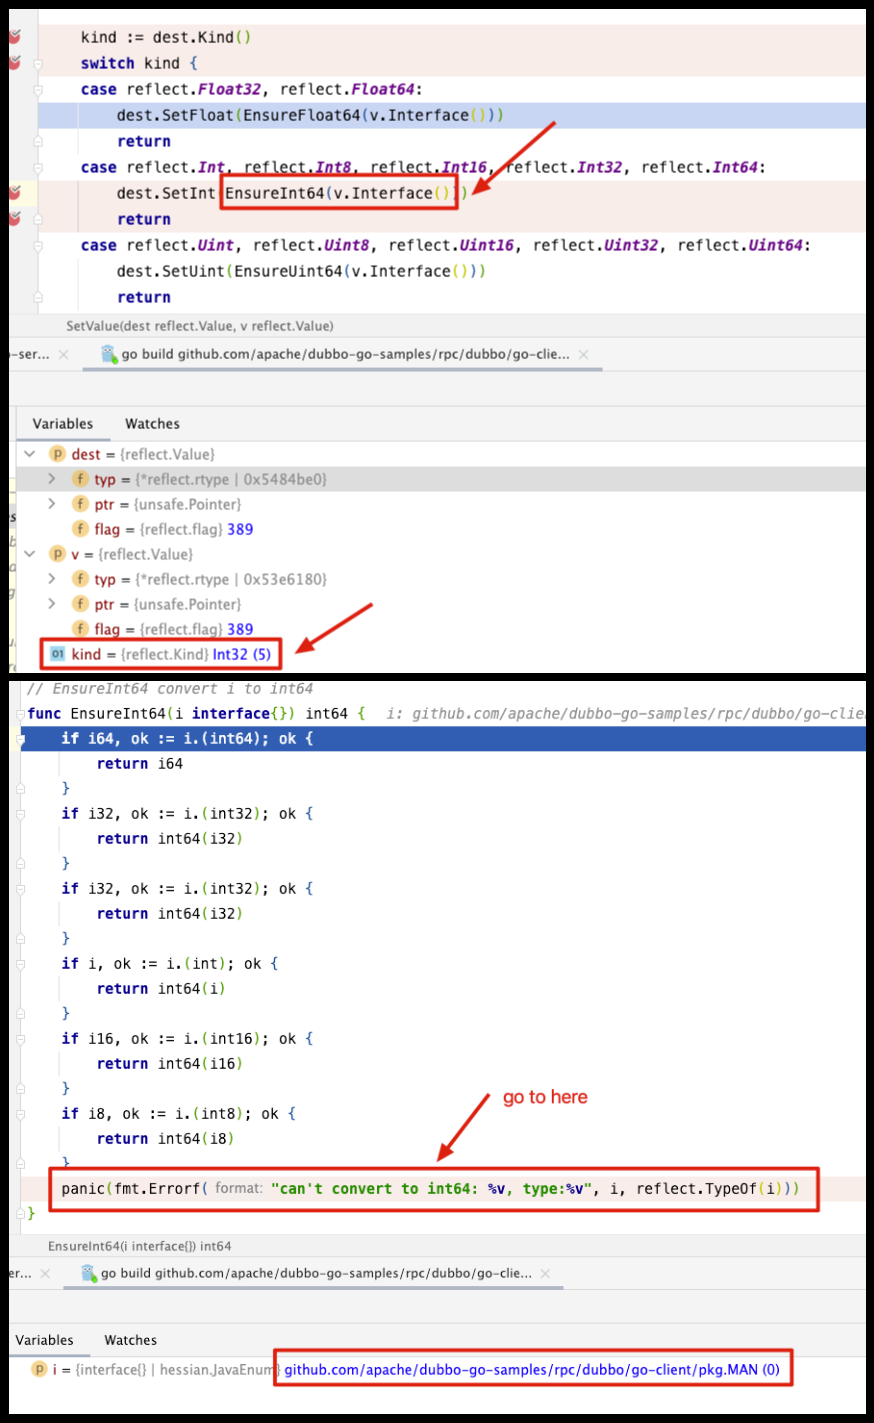Click the dest parameter icon

pyautogui.click(x=58, y=454)
